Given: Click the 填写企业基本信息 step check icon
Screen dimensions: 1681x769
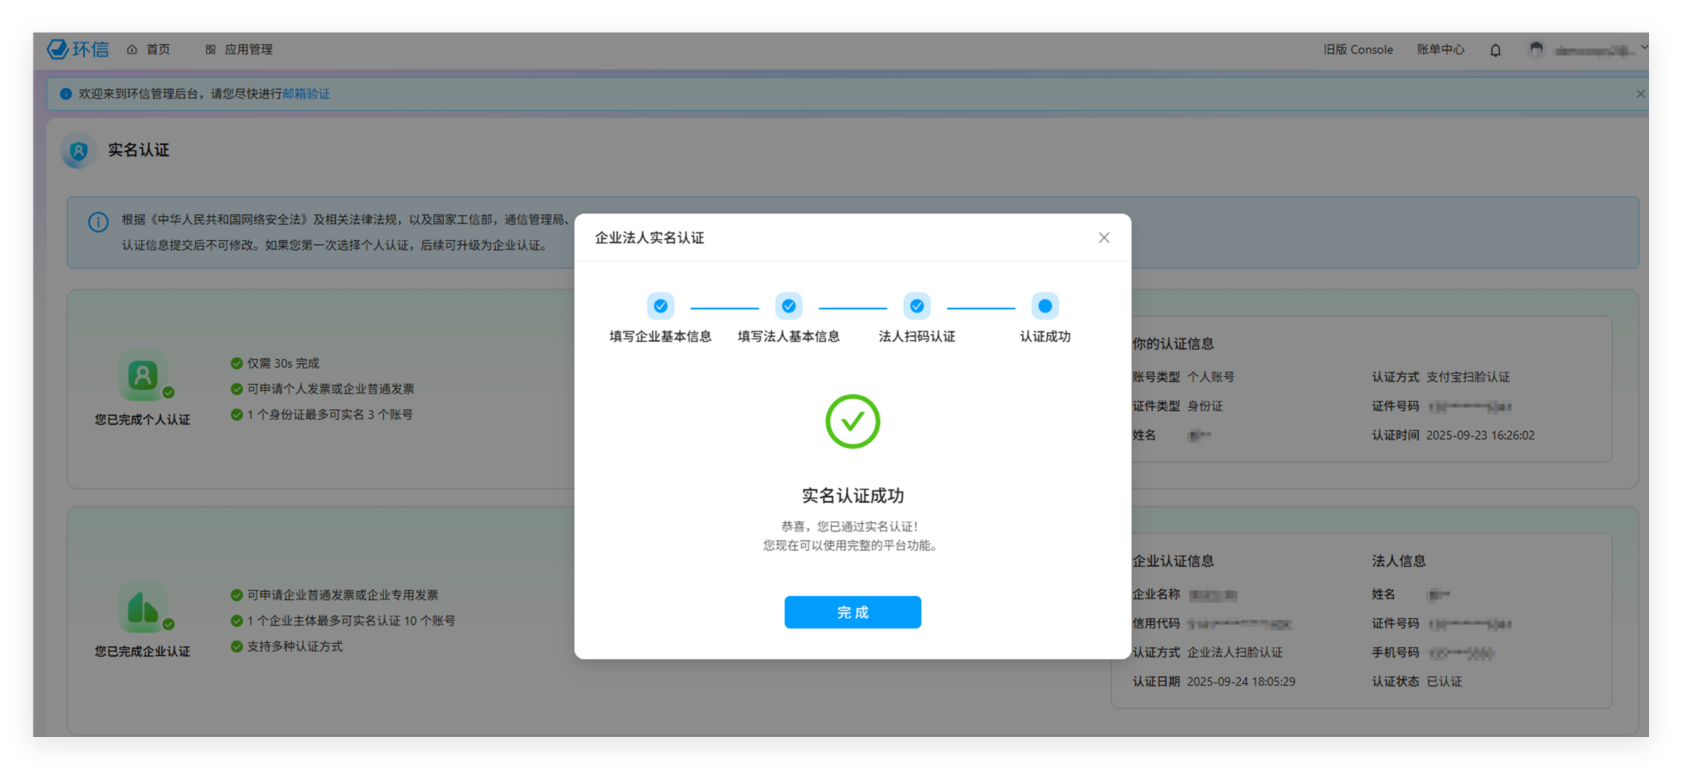Looking at the screenshot, I should (660, 306).
